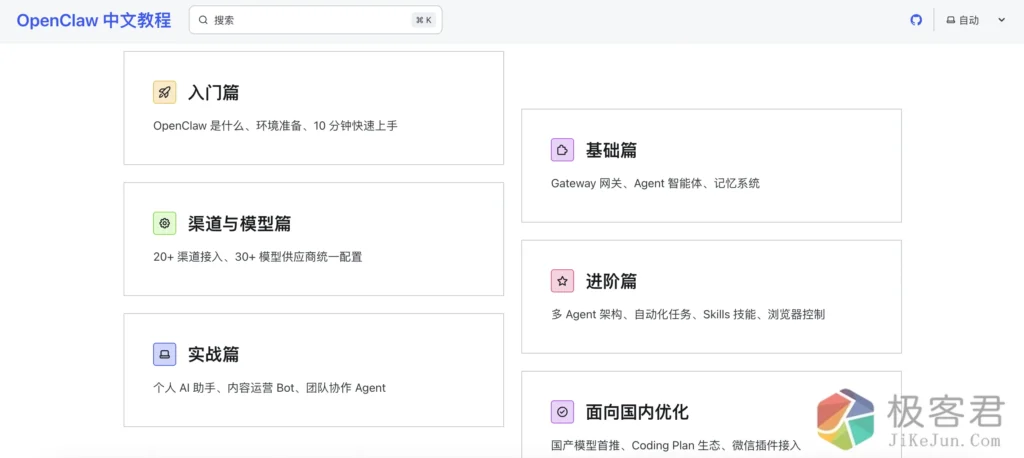
Task: Click the star icon next to 进阶篇
Action: coord(562,281)
